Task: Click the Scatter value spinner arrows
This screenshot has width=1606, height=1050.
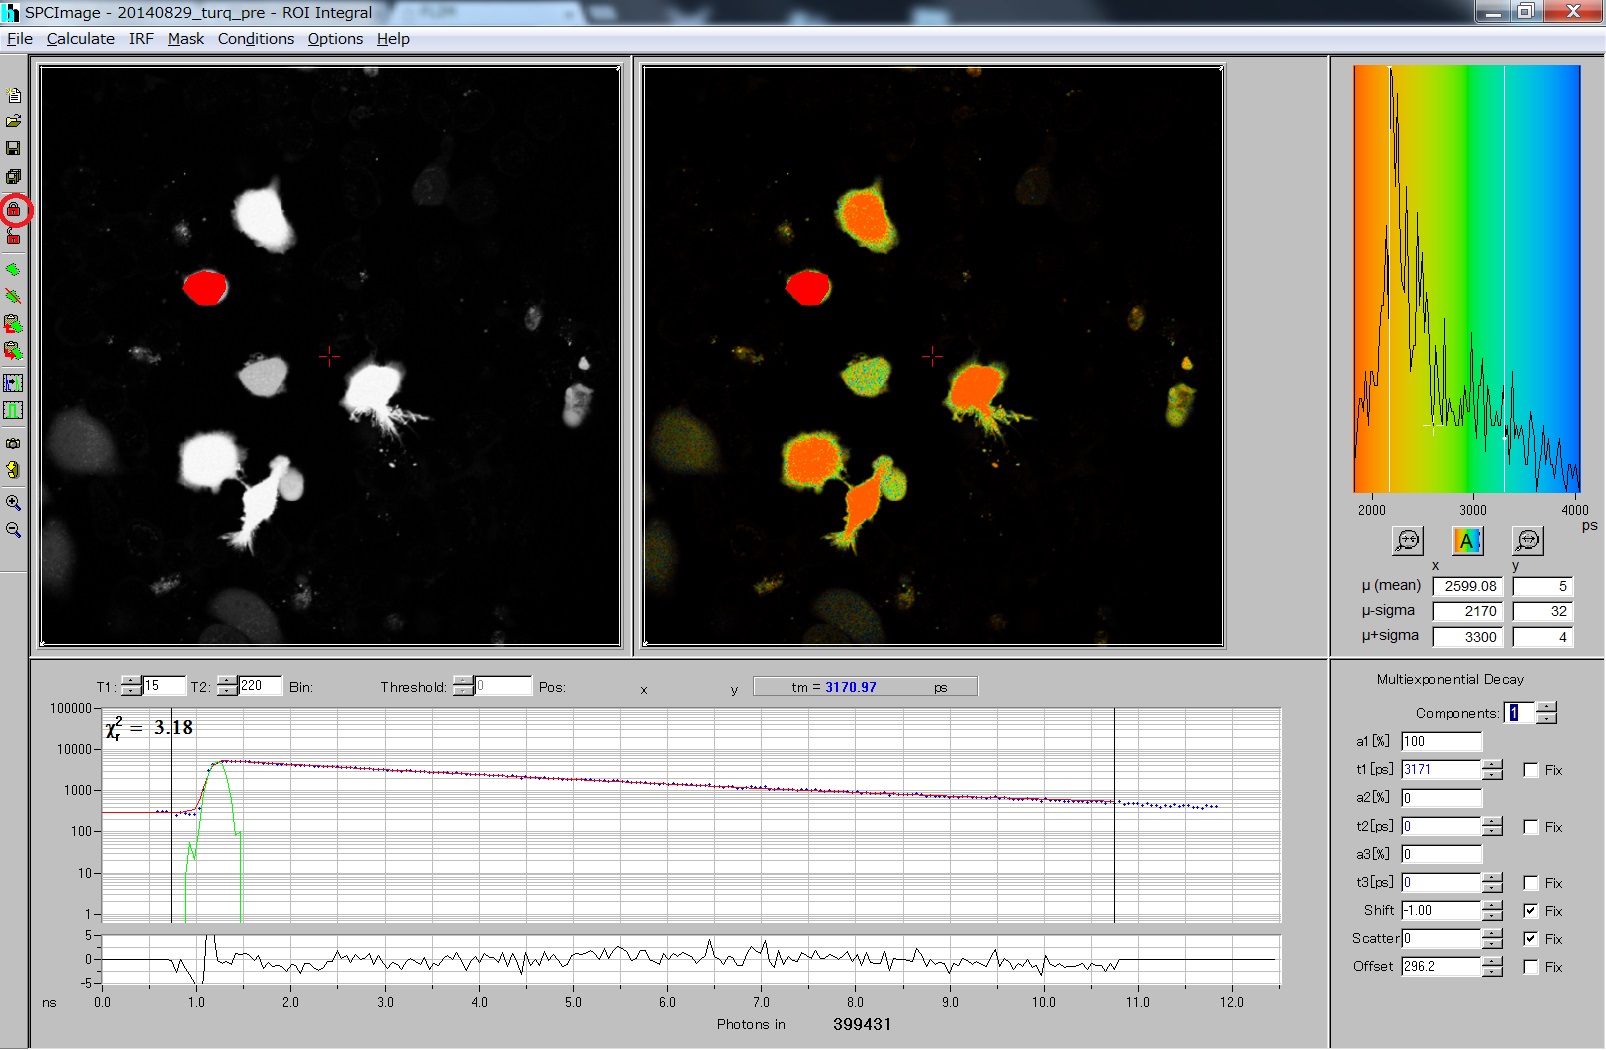Action: tap(1493, 939)
